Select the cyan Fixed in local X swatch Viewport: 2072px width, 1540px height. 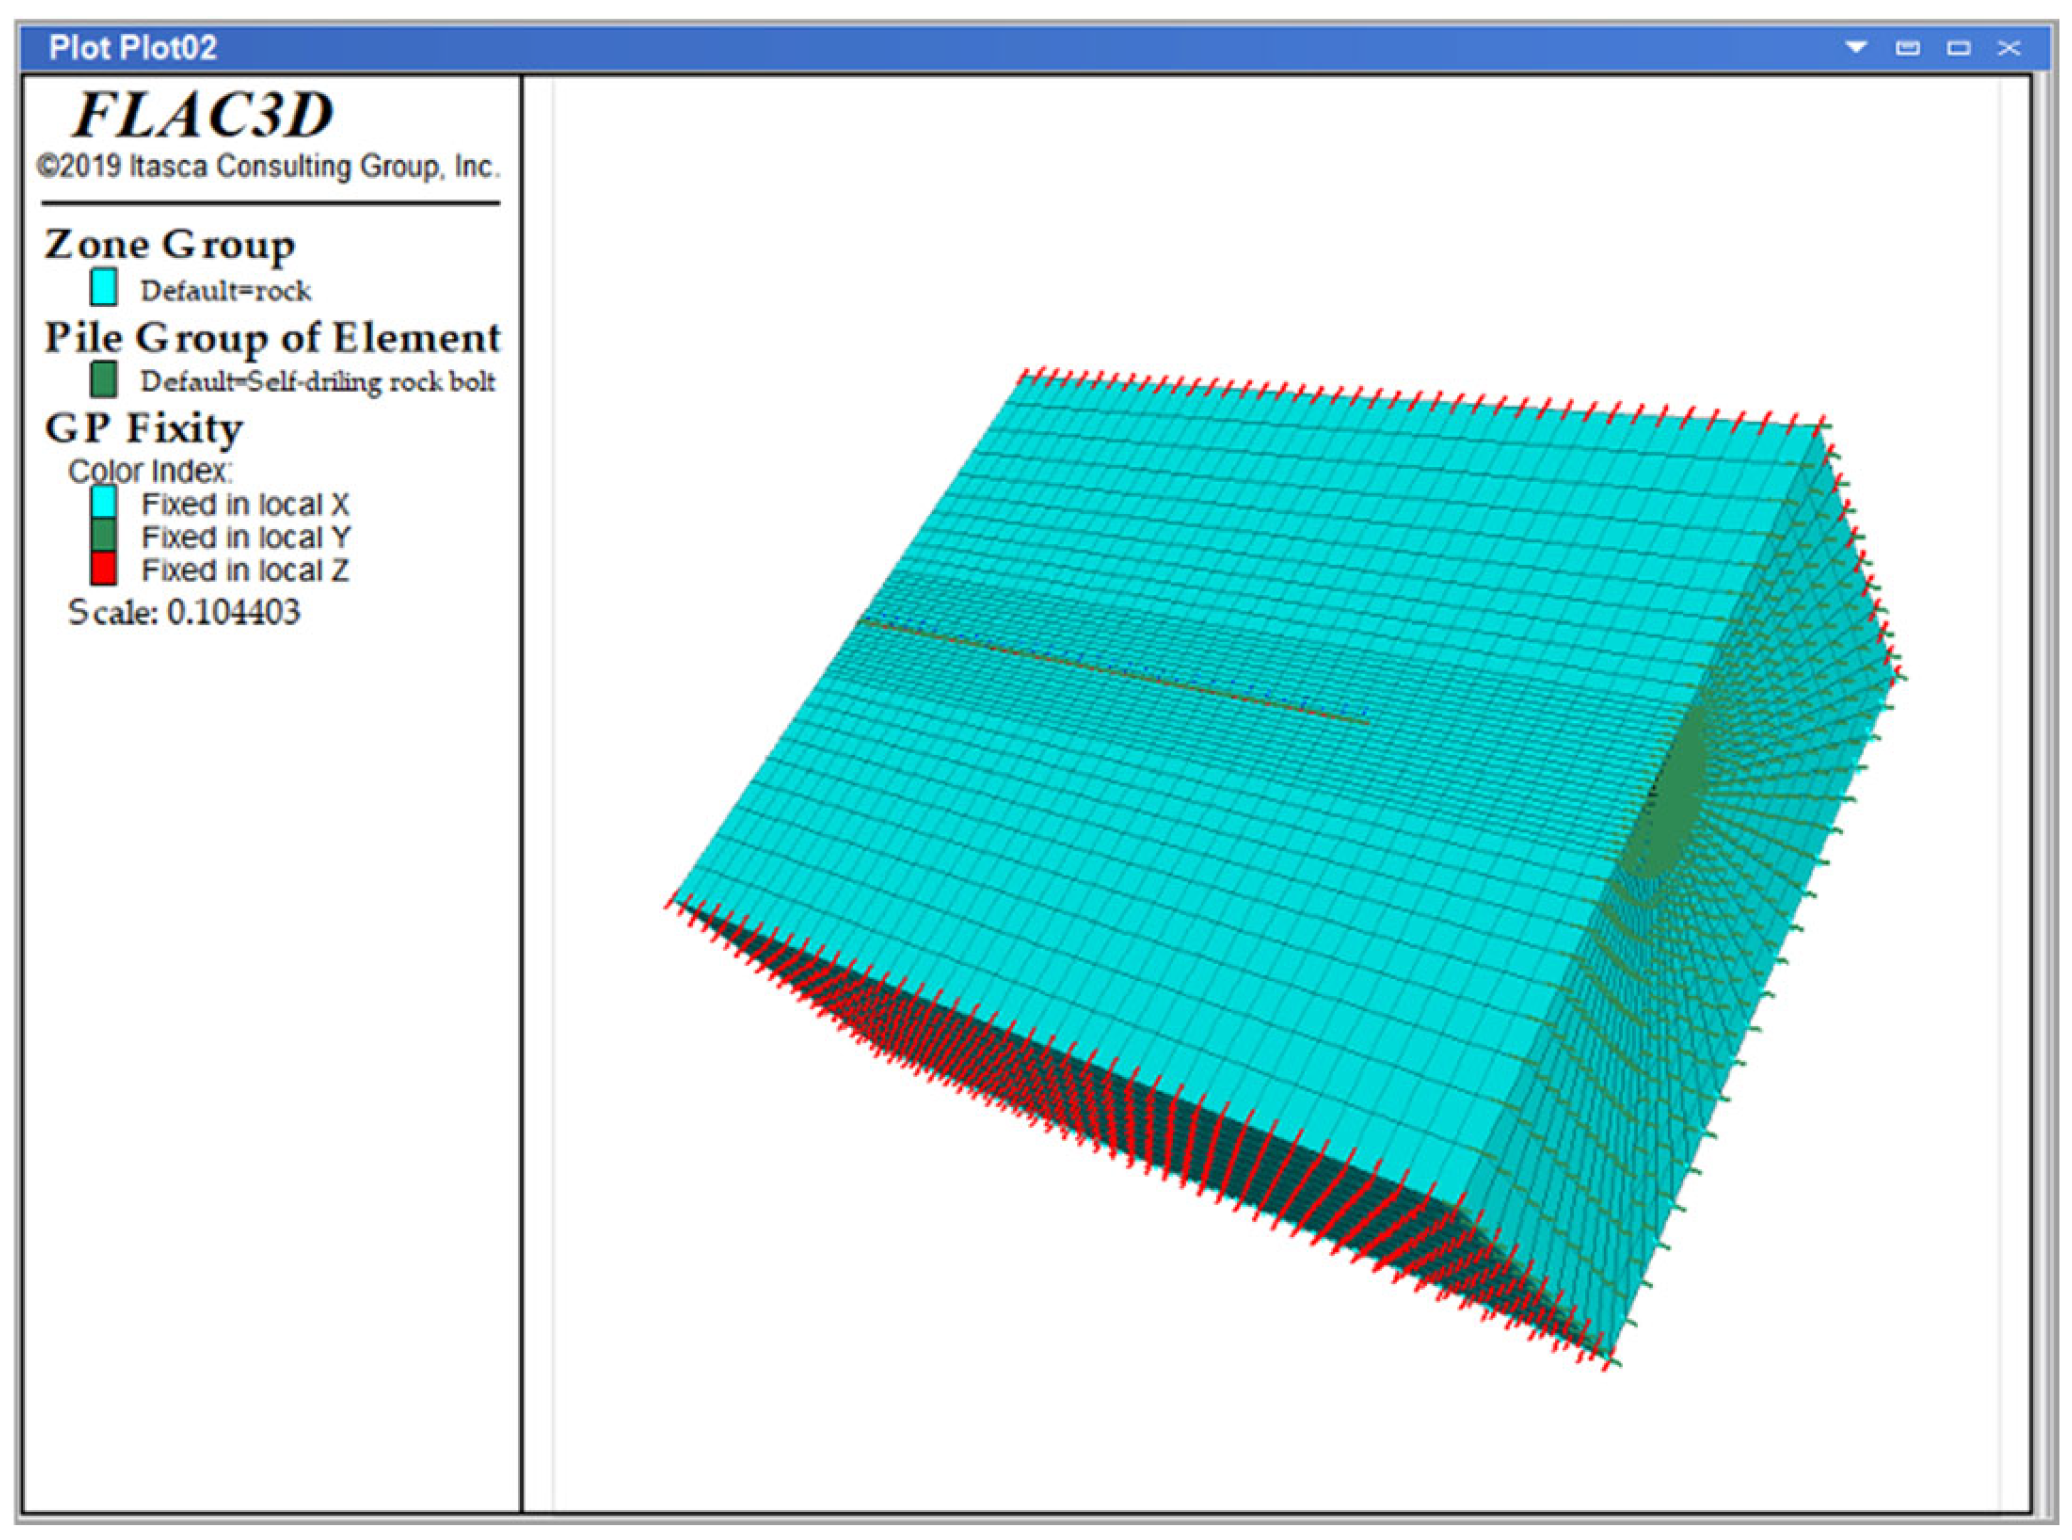(103, 502)
